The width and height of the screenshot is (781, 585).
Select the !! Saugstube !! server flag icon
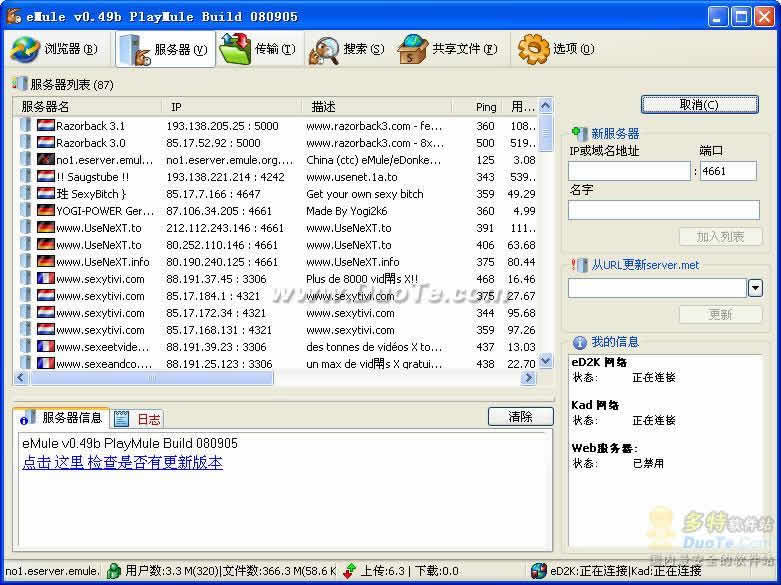click(x=45, y=176)
